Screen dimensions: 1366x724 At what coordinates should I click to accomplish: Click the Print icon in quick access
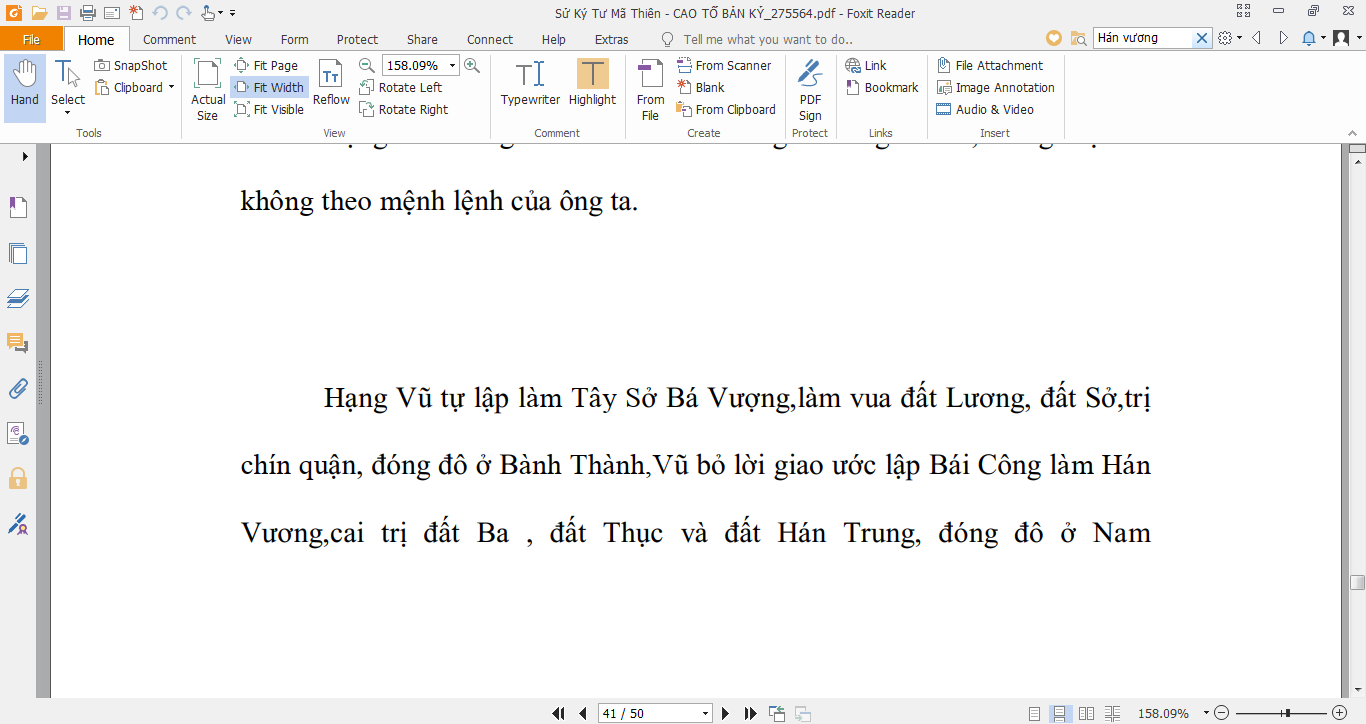88,13
